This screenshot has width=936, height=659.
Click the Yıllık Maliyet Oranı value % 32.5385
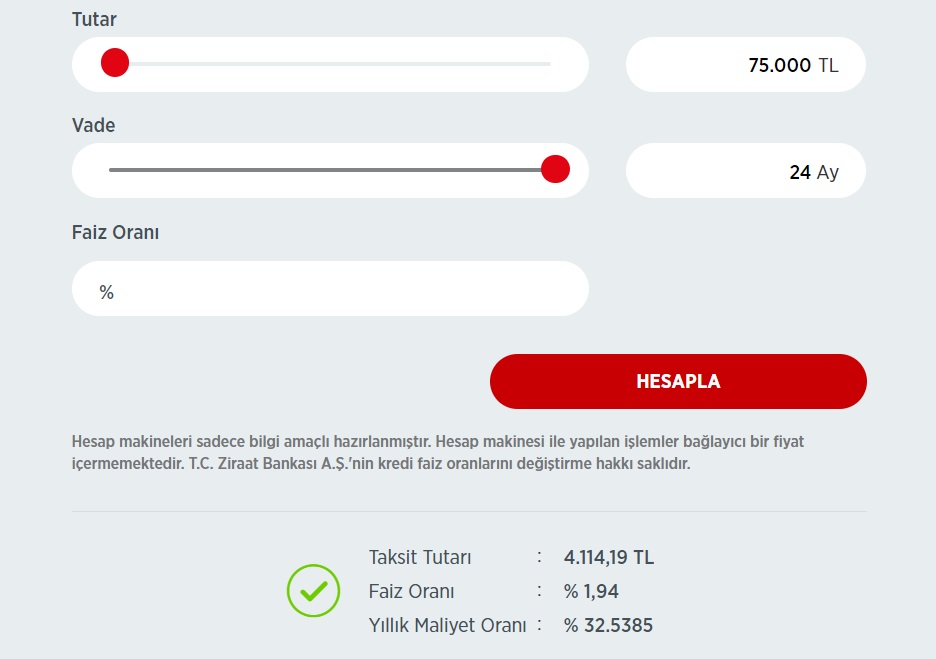point(608,626)
